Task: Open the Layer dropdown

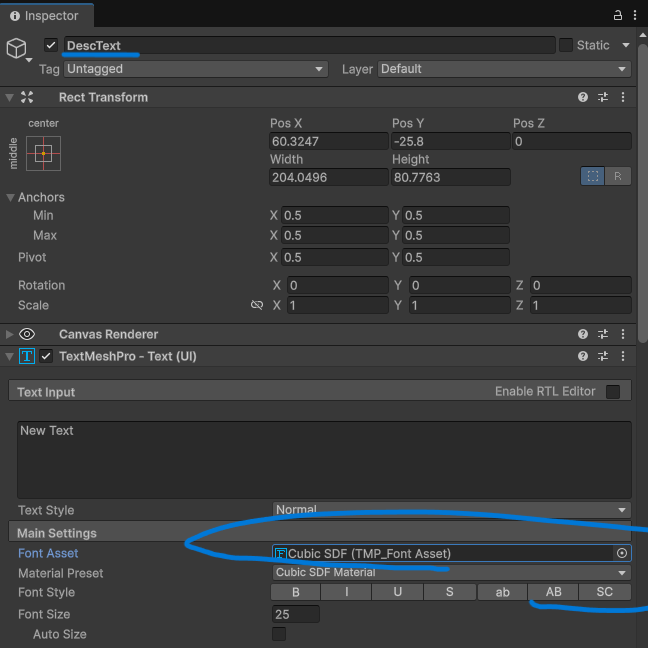Action: click(x=504, y=69)
